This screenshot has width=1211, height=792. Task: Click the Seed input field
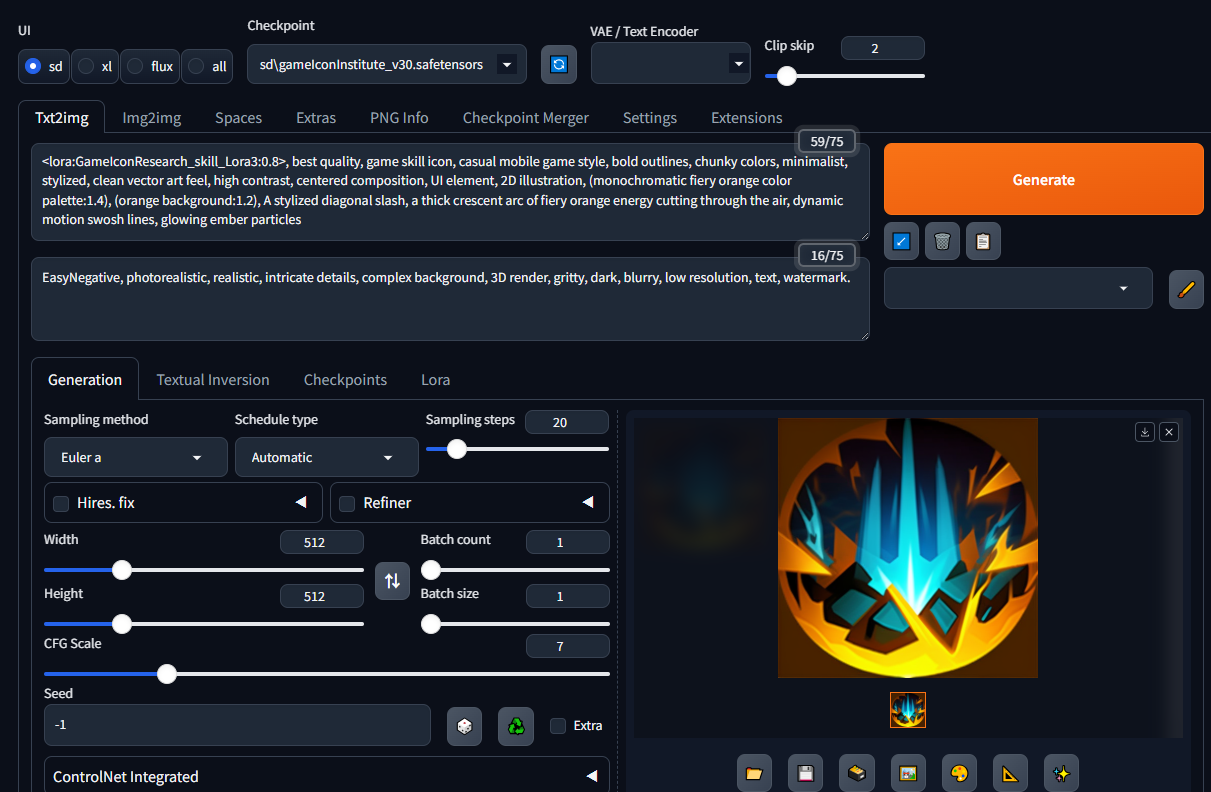(x=237, y=725)
